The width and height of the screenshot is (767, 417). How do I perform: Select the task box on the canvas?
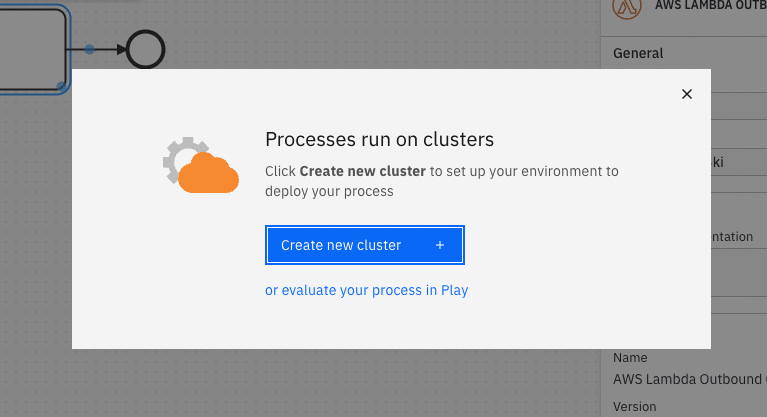(33, 49)
